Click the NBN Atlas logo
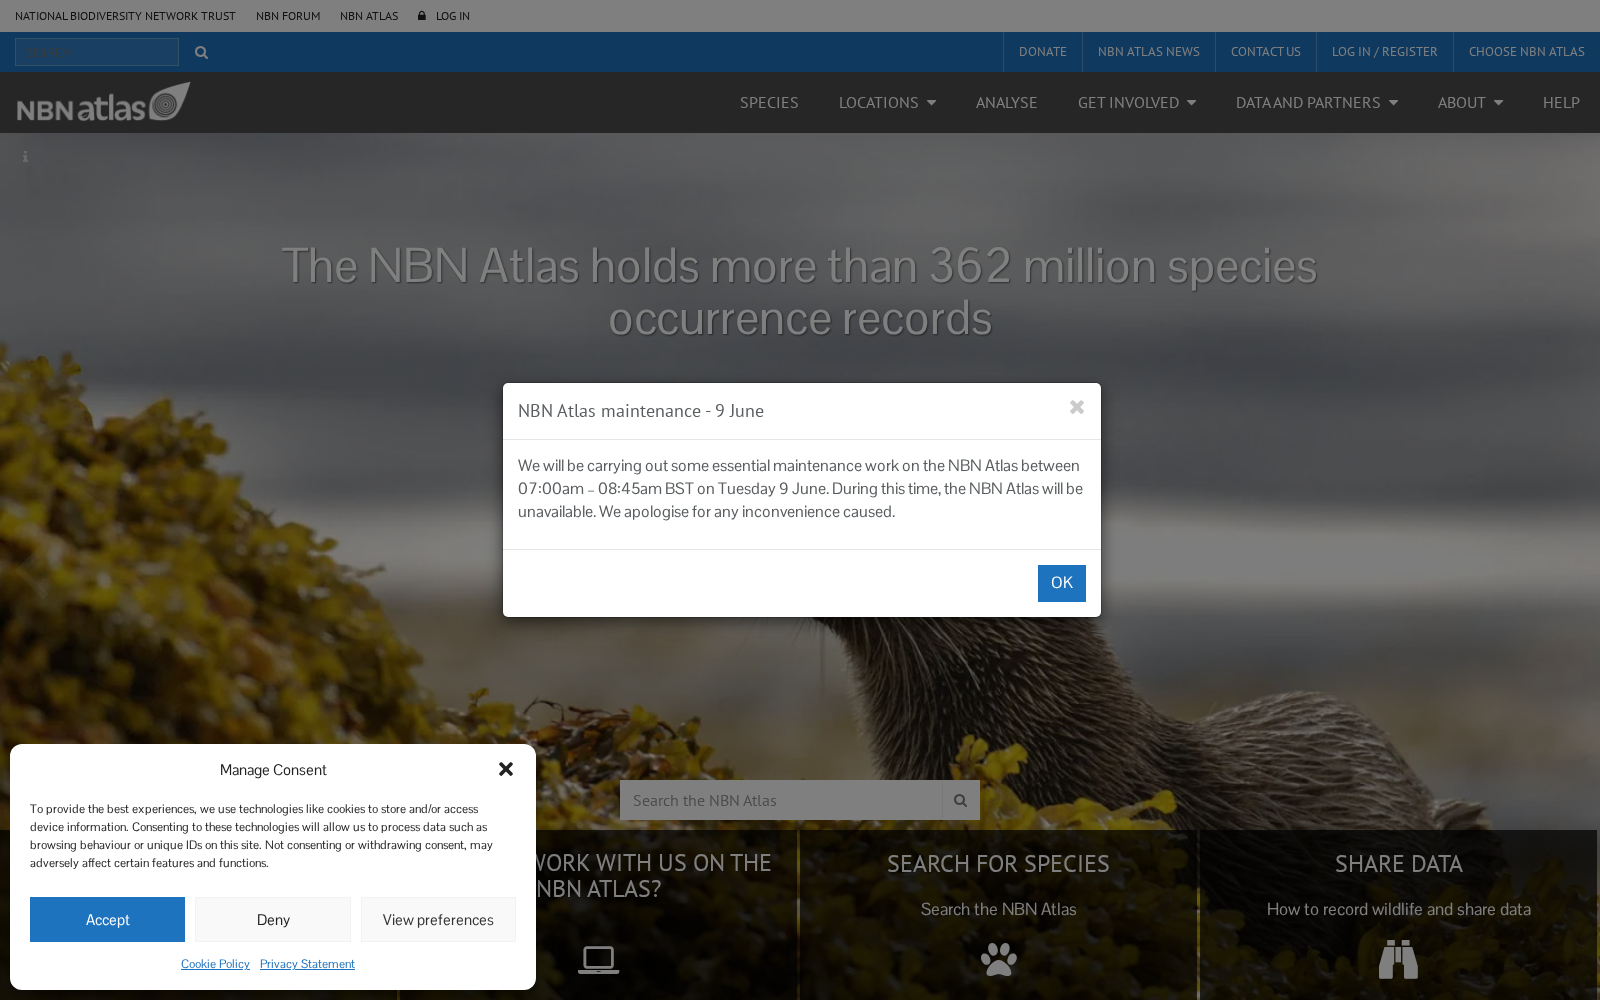 (103, 102)
